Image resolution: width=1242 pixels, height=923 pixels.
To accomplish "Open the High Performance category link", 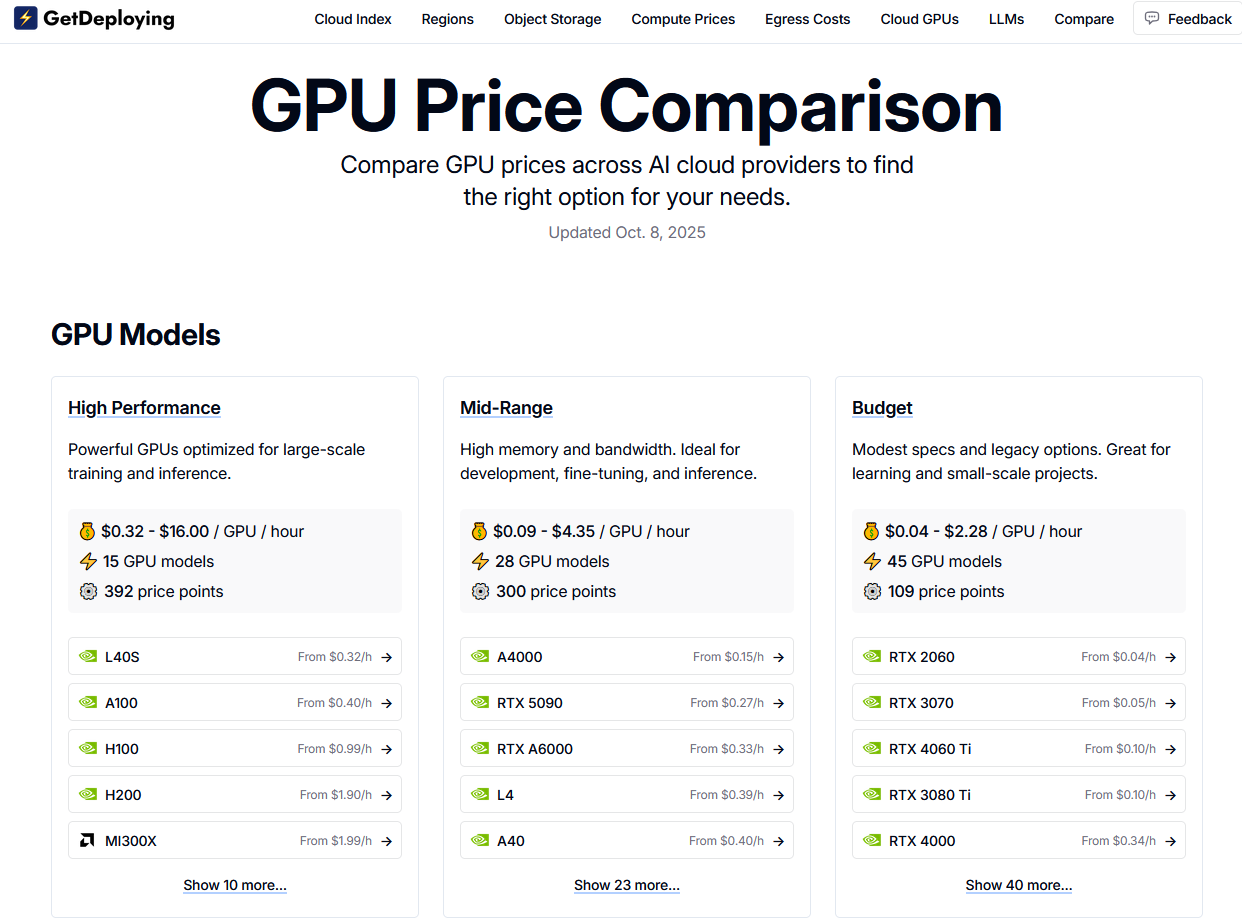I will click(x=144, y=408).
